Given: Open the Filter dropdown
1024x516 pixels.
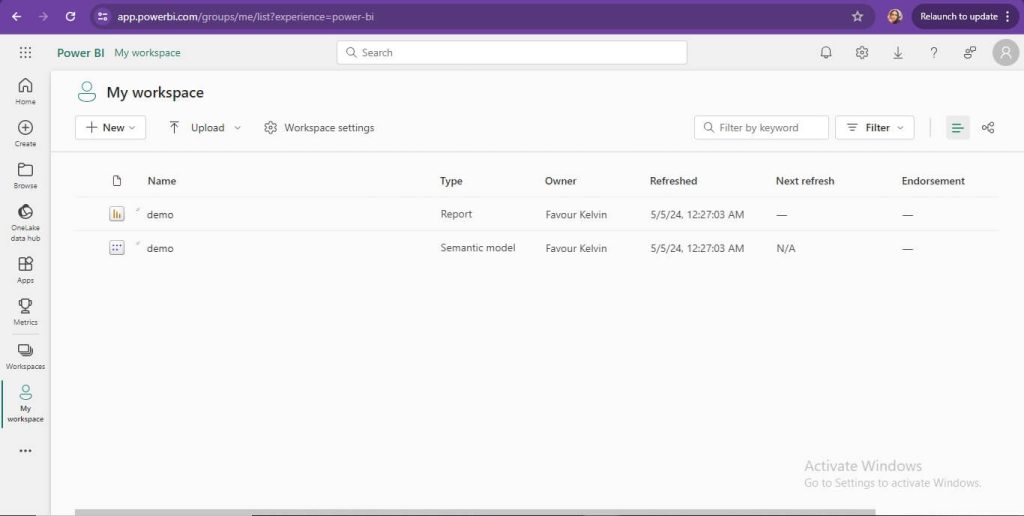Looking at the screenshot, I should (x=874, y=128).
